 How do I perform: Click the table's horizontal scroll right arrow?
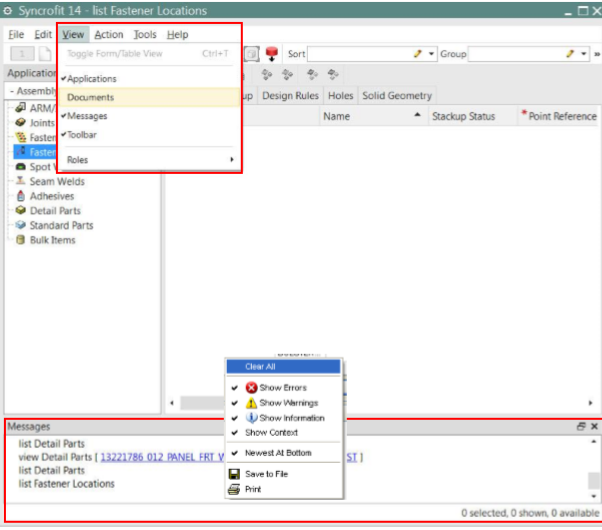pos(590,403)
